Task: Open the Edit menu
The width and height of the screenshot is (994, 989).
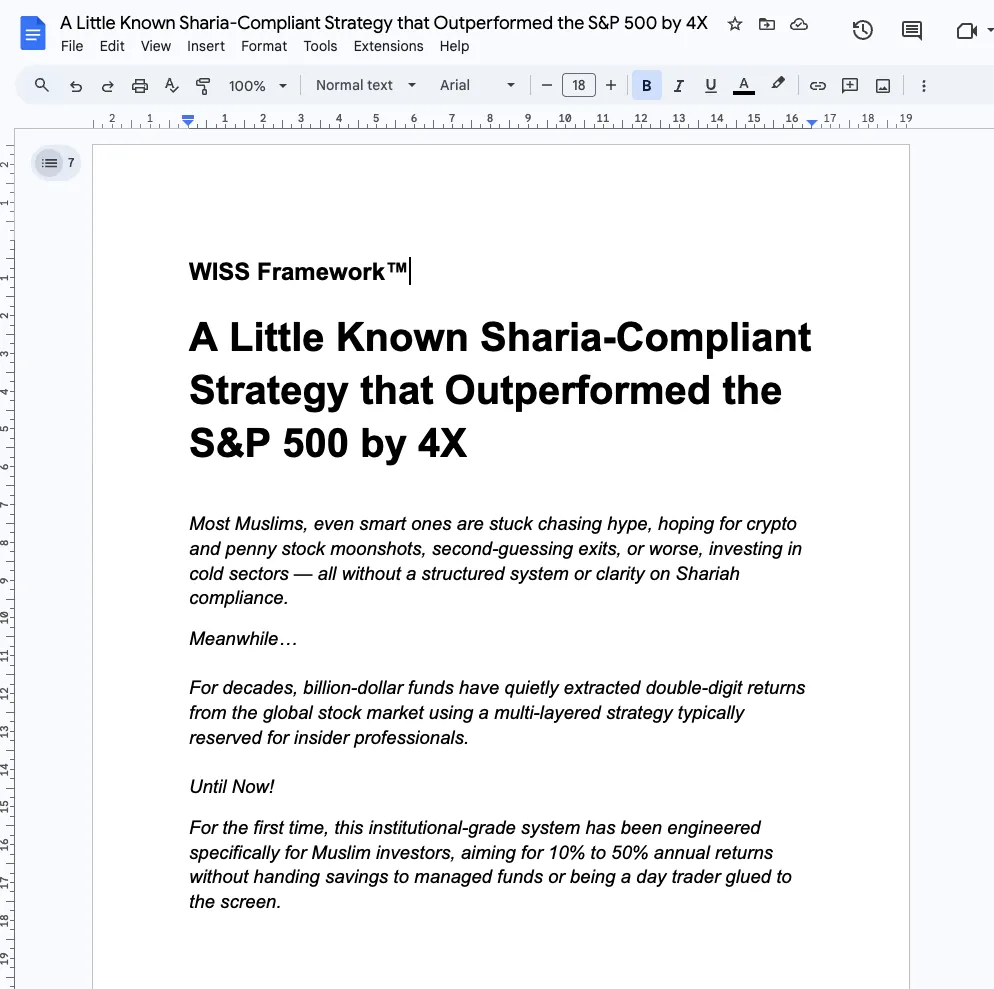Action: point(112,46)
